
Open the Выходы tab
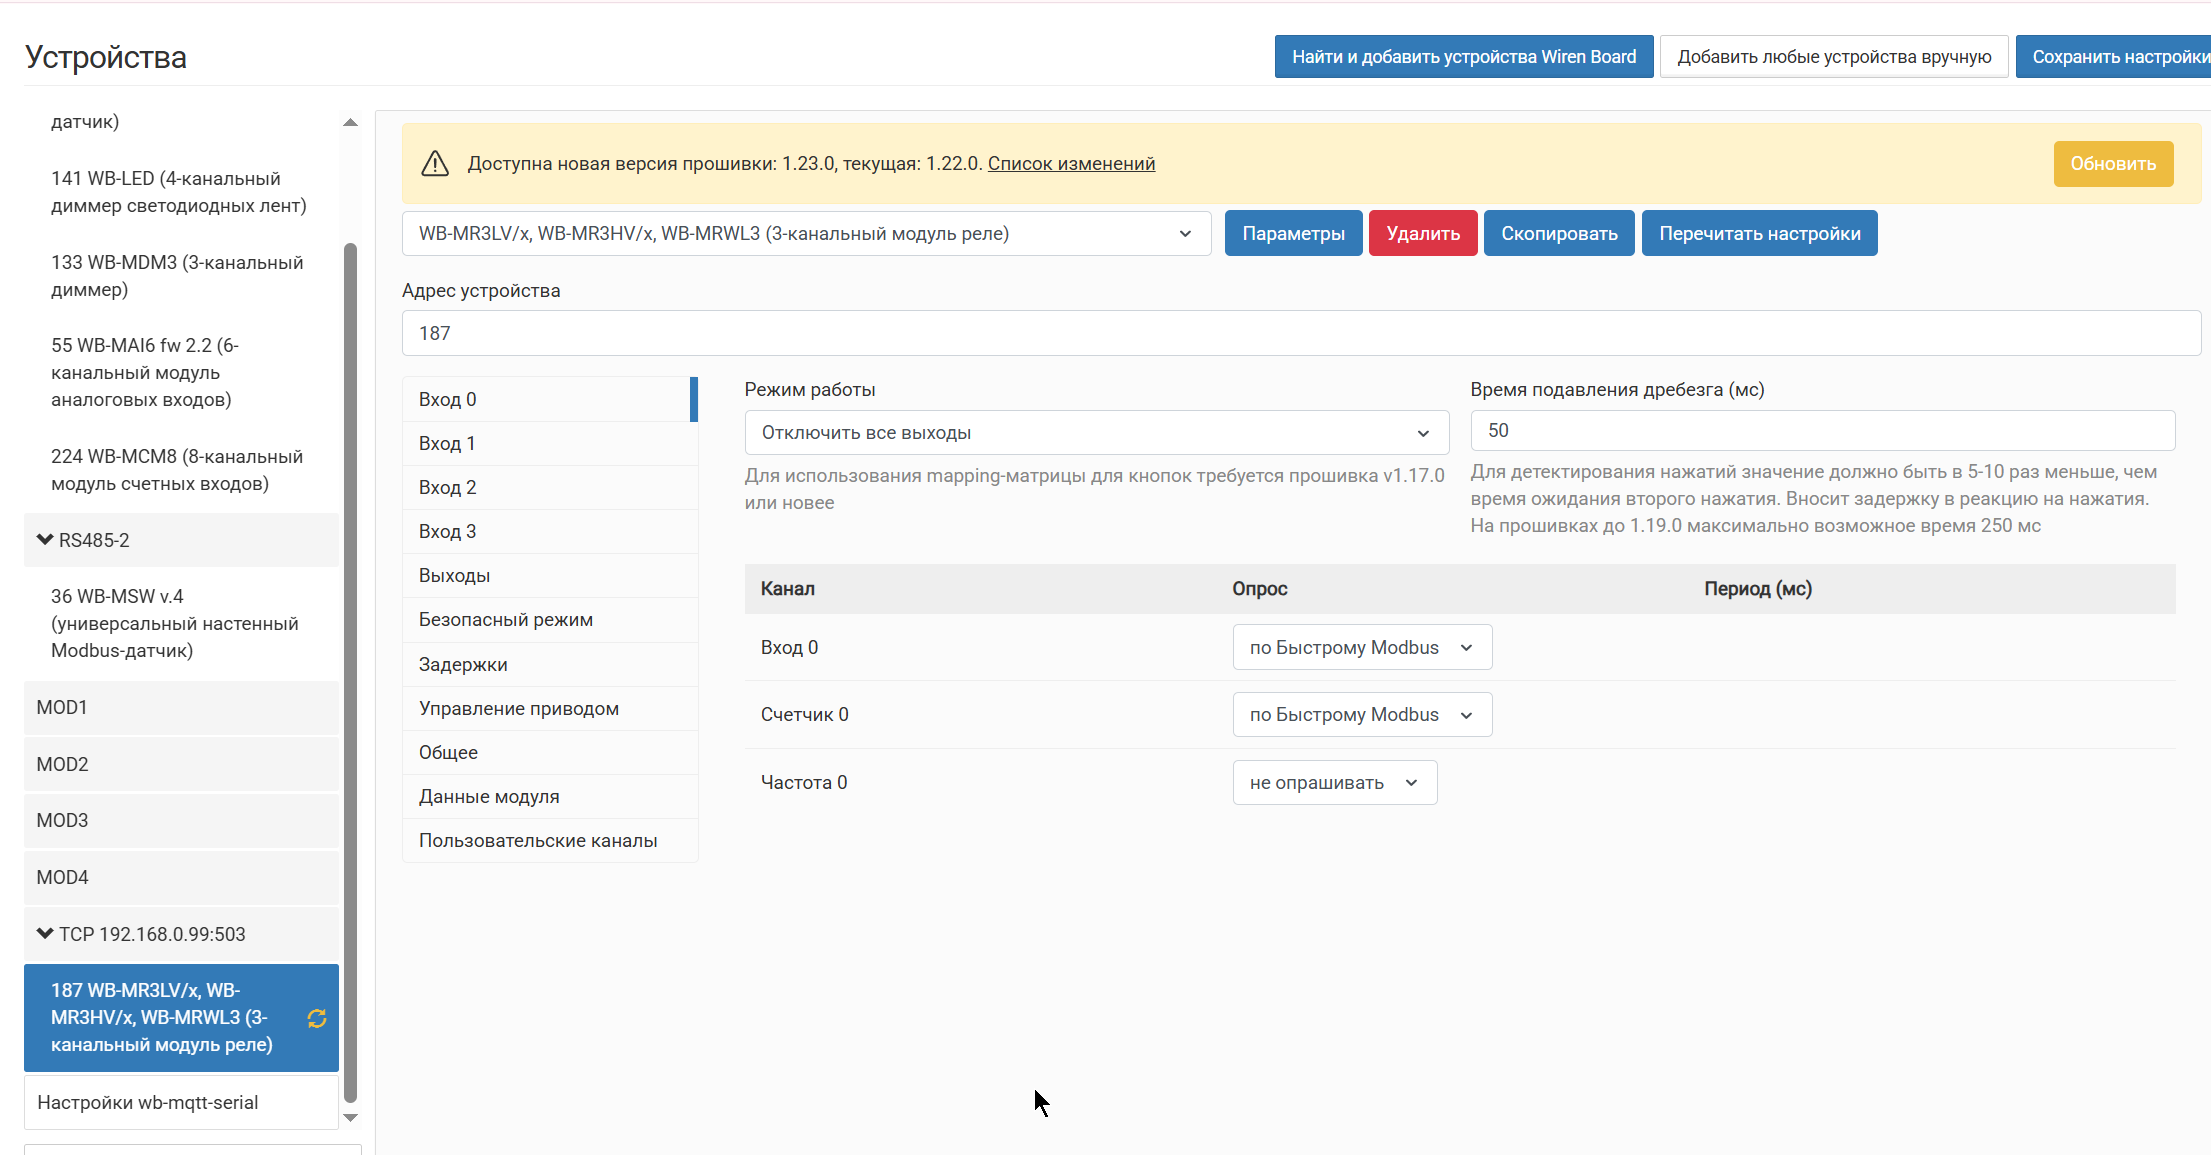pos(550,575)
